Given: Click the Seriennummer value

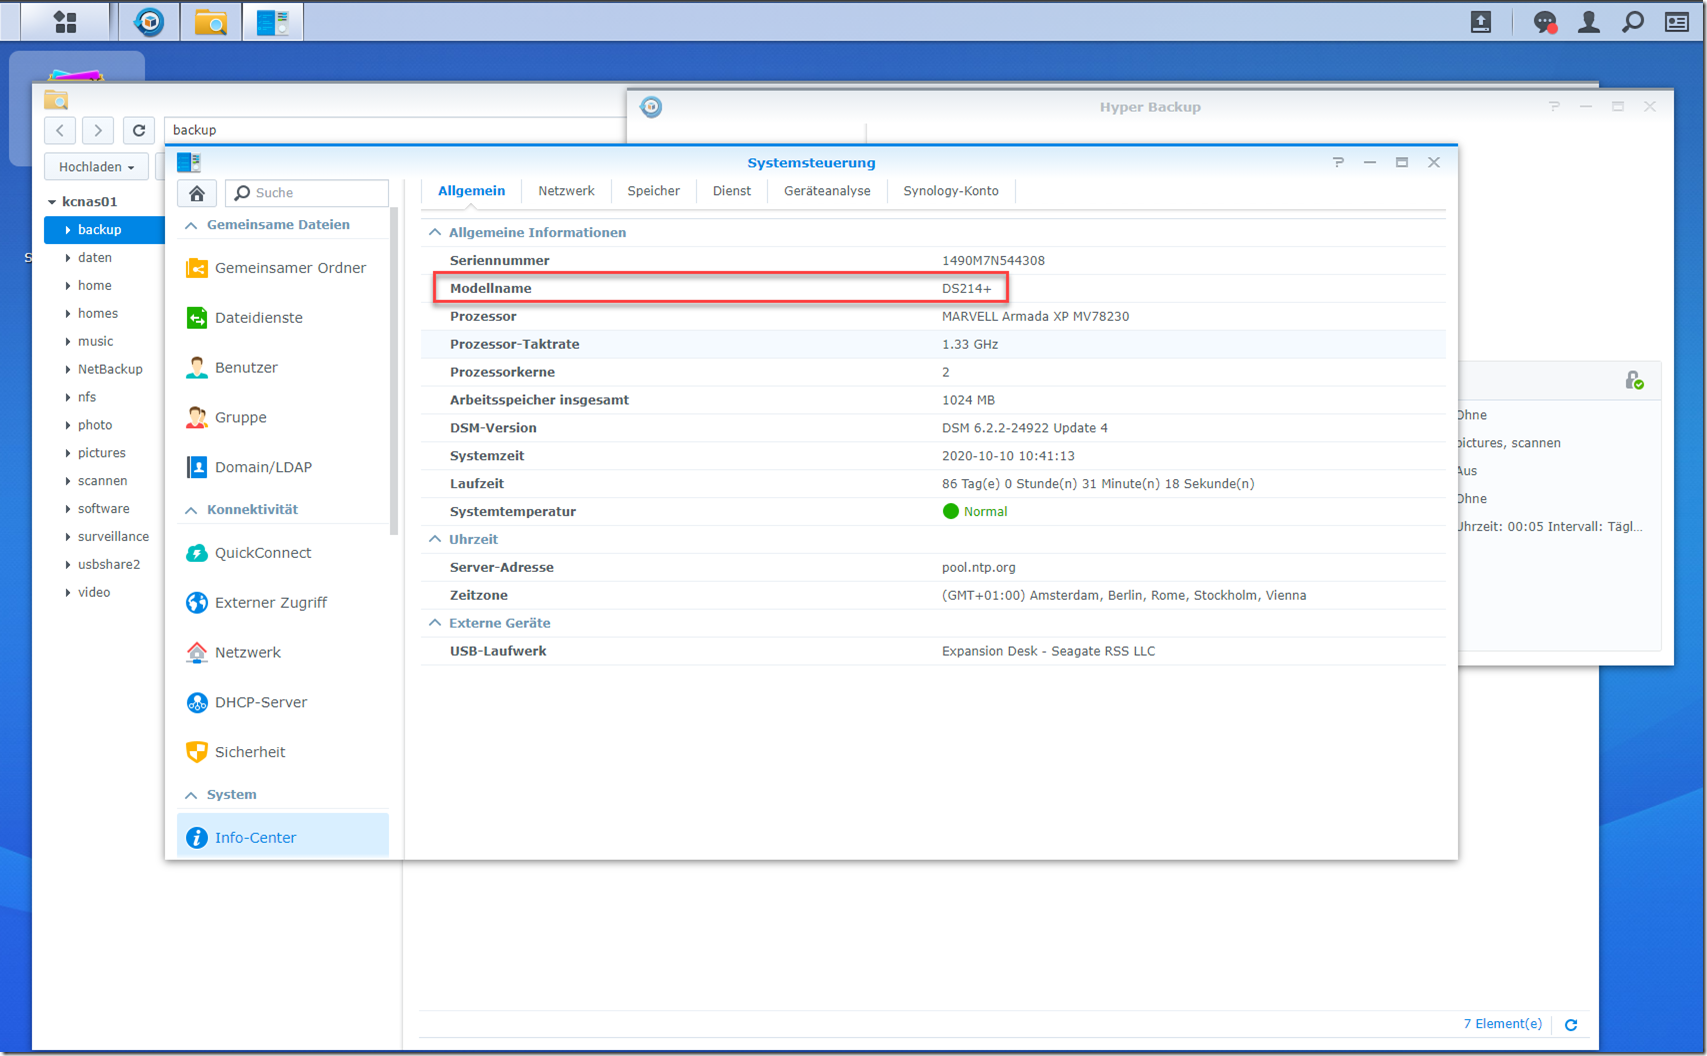Looking at the screenshot, I should point(993,261).
